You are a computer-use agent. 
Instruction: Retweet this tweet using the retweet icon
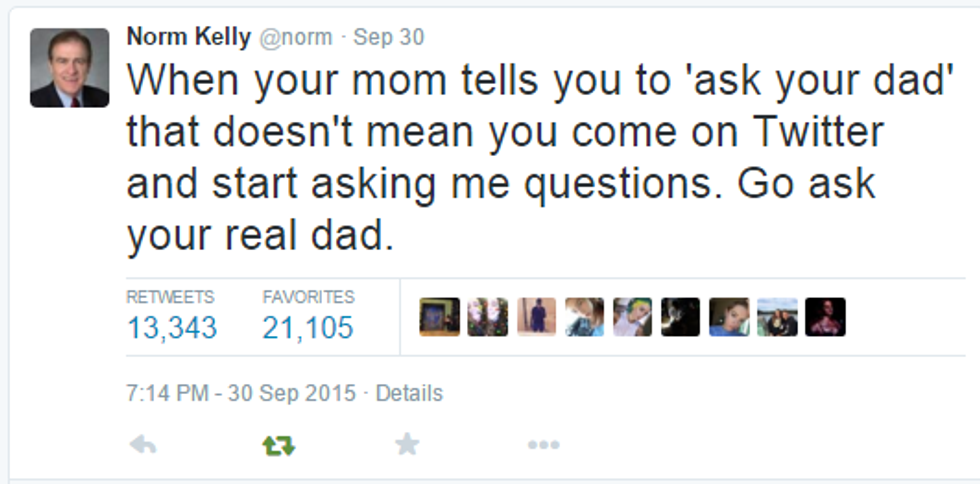(x=278, y=445)
